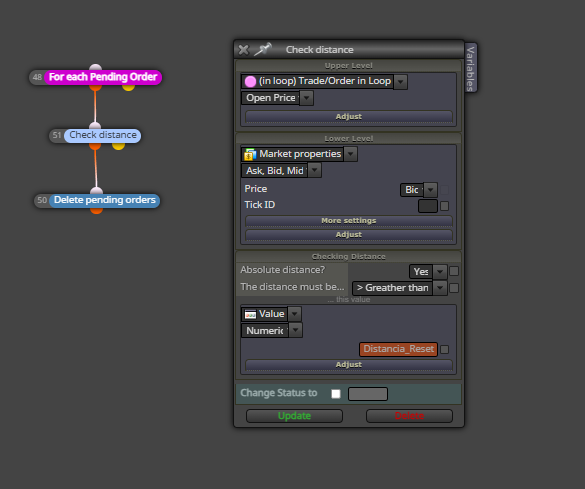This screenshot has width=585, height=489.
Task: Toggle the checkbox next to Tick ID
Action: 444,206
